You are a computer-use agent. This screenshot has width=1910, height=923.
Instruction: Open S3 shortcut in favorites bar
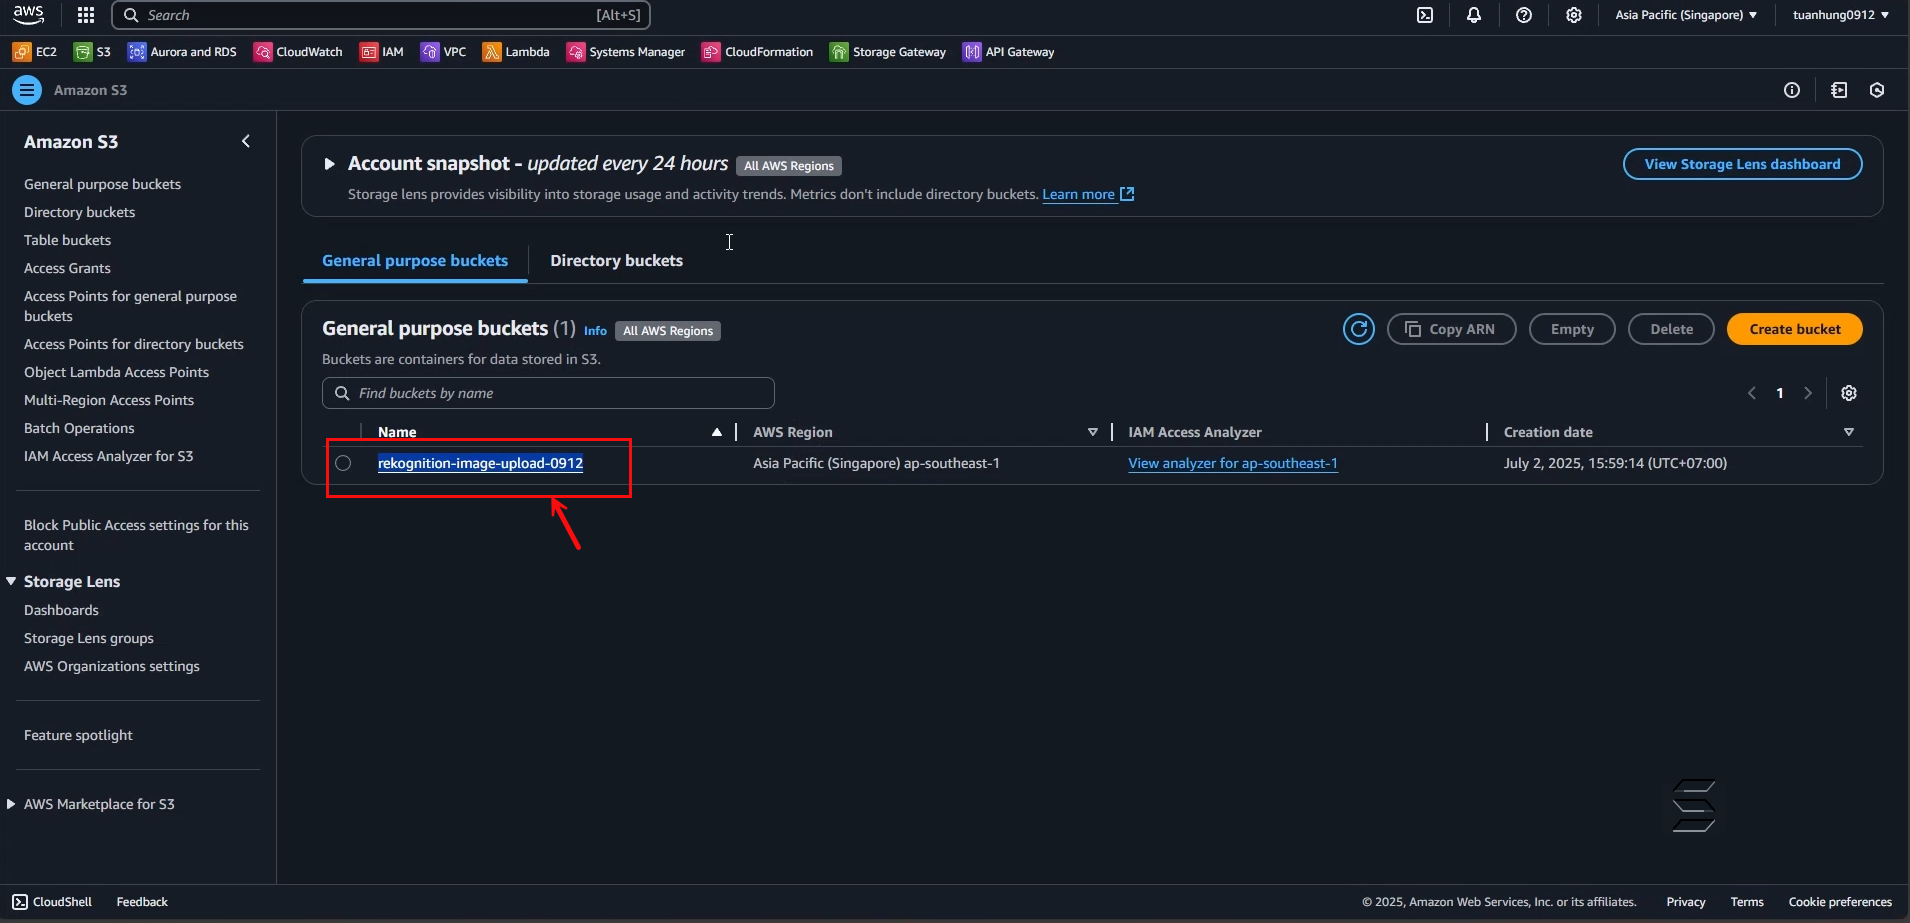(x=93, y=52)
